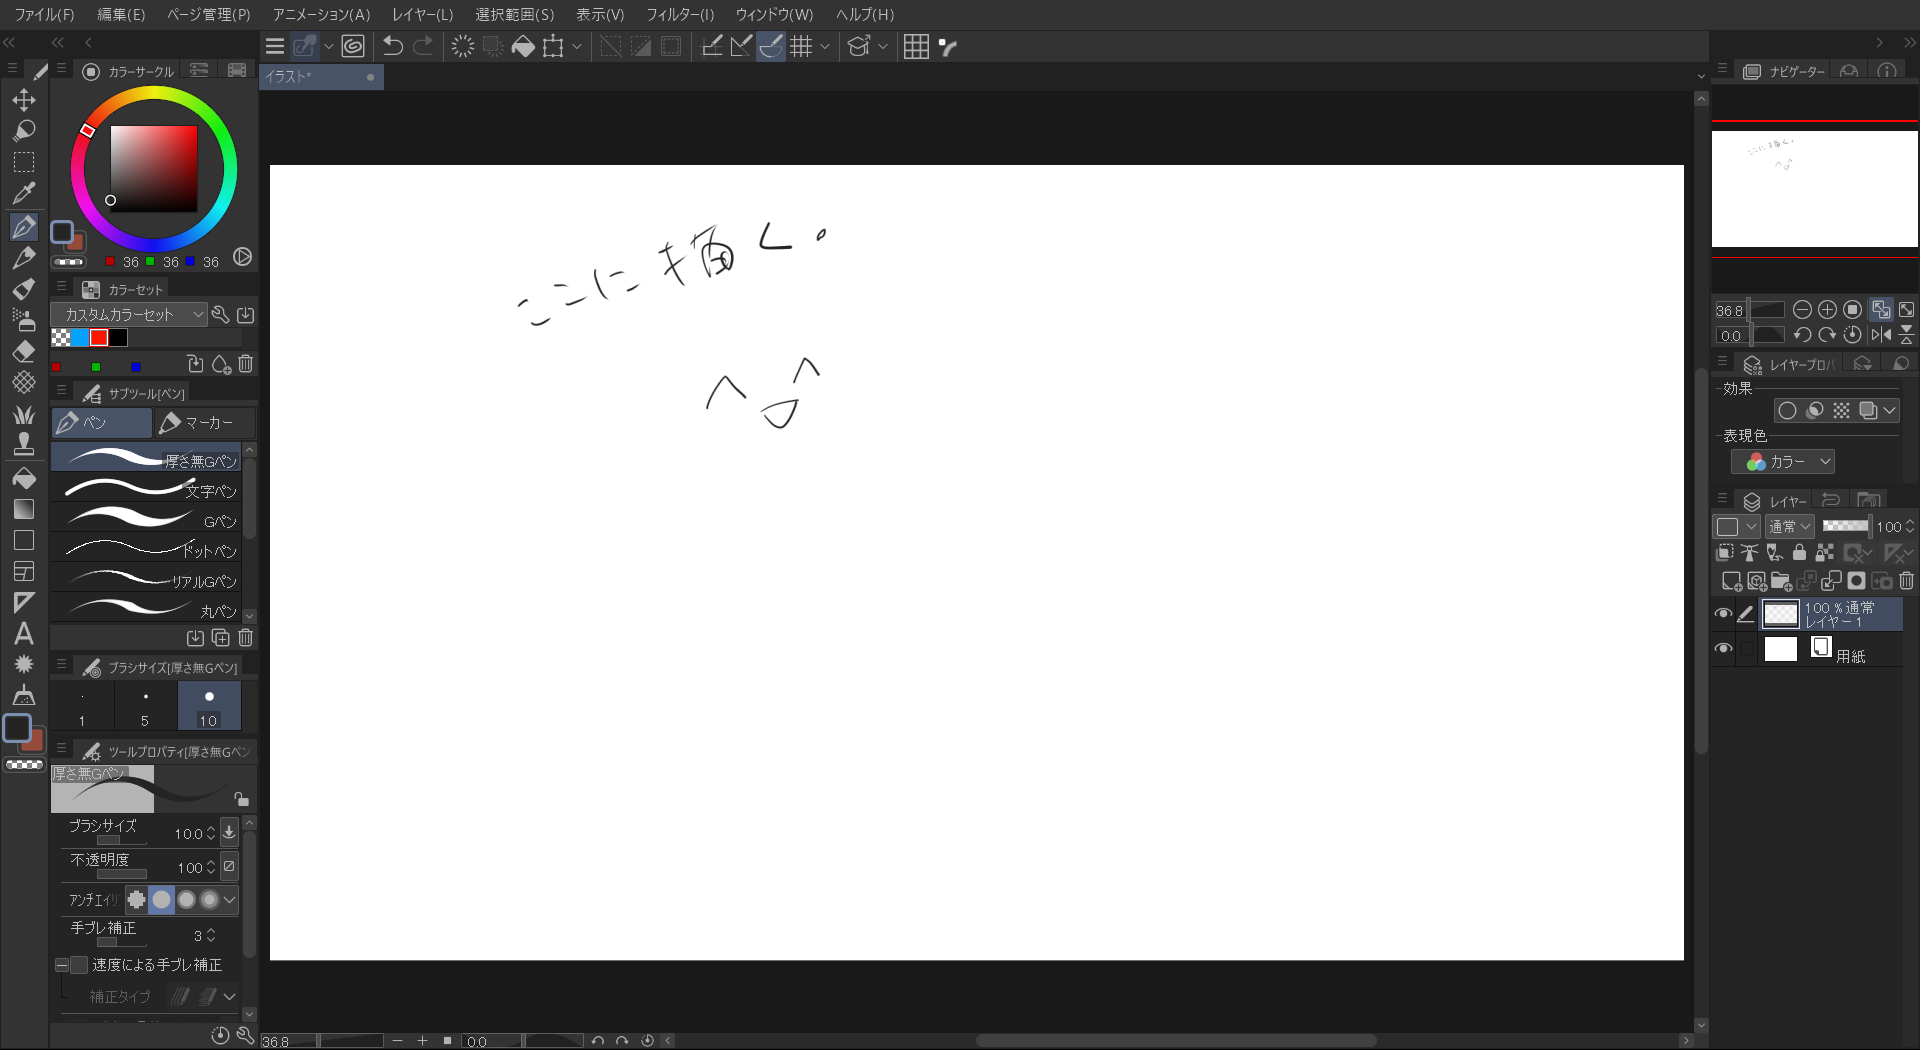
Task: Adjust 不透明度 slider bar
Action: [x=122, y=874]
